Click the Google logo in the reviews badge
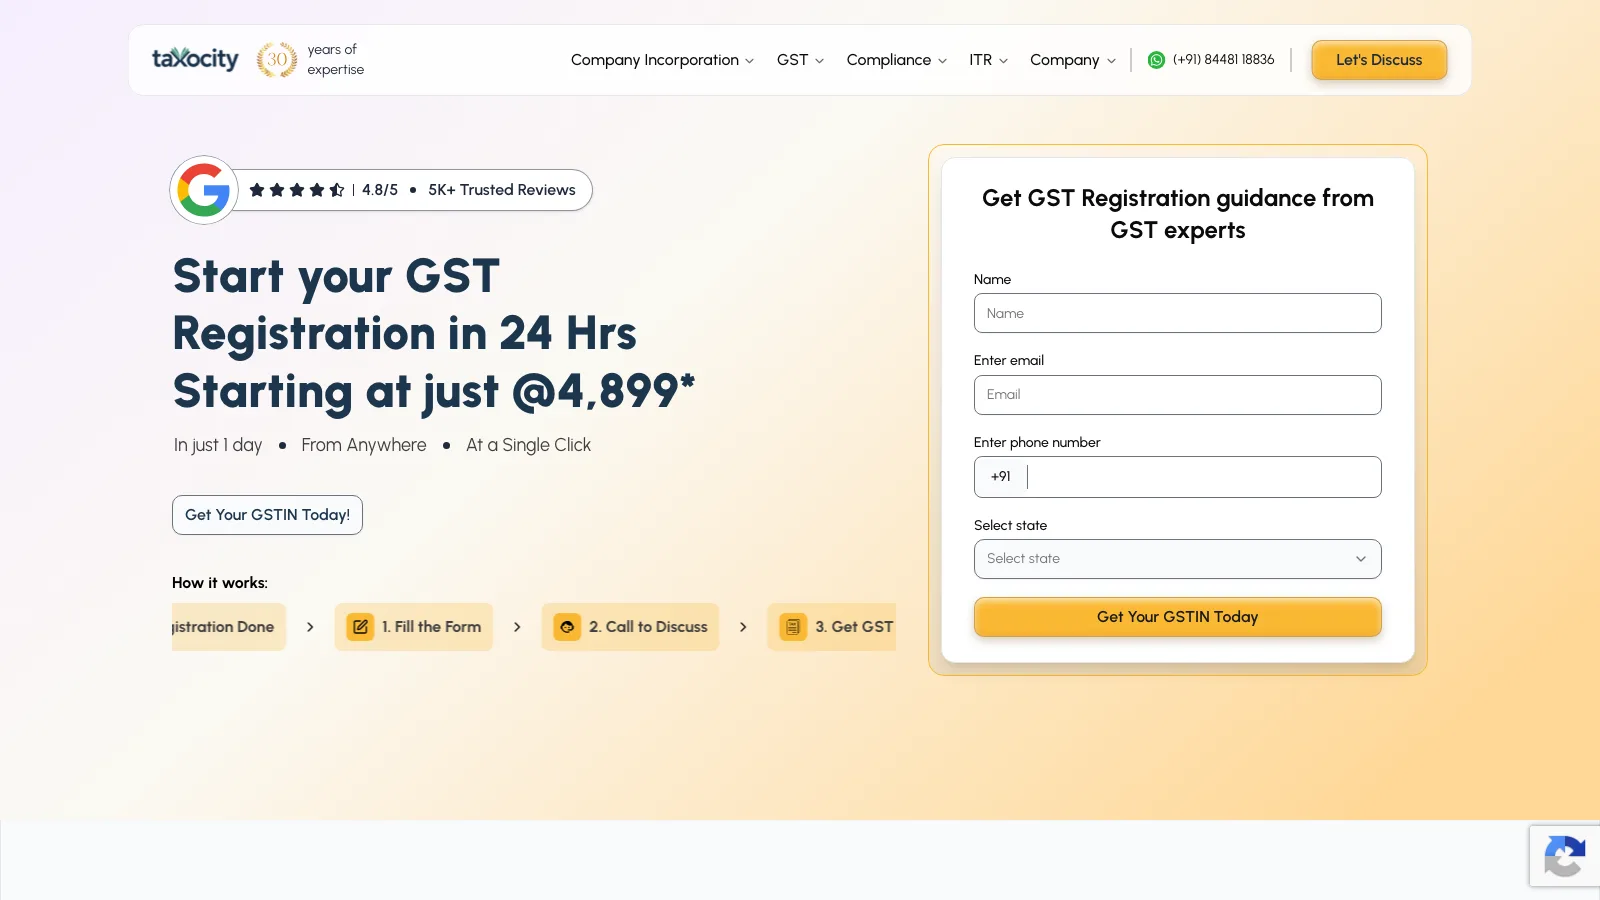 click(x=204, y=190)
